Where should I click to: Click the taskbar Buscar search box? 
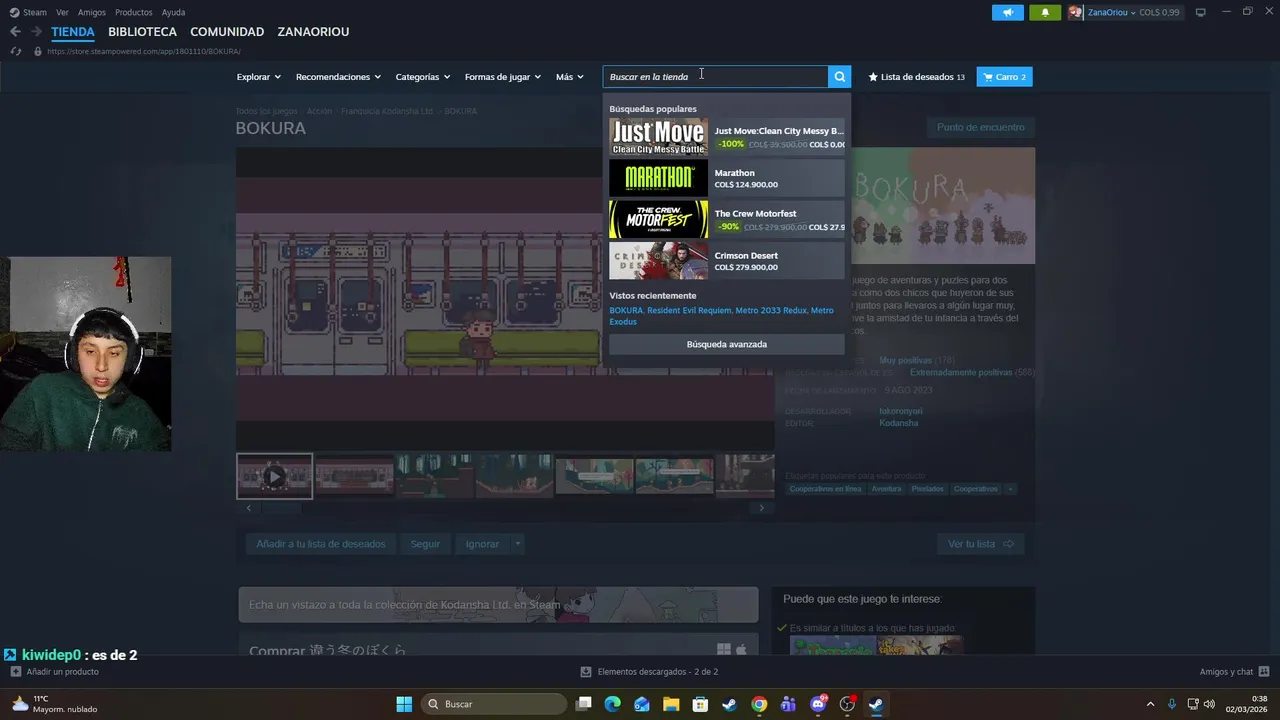pos(493,704)
